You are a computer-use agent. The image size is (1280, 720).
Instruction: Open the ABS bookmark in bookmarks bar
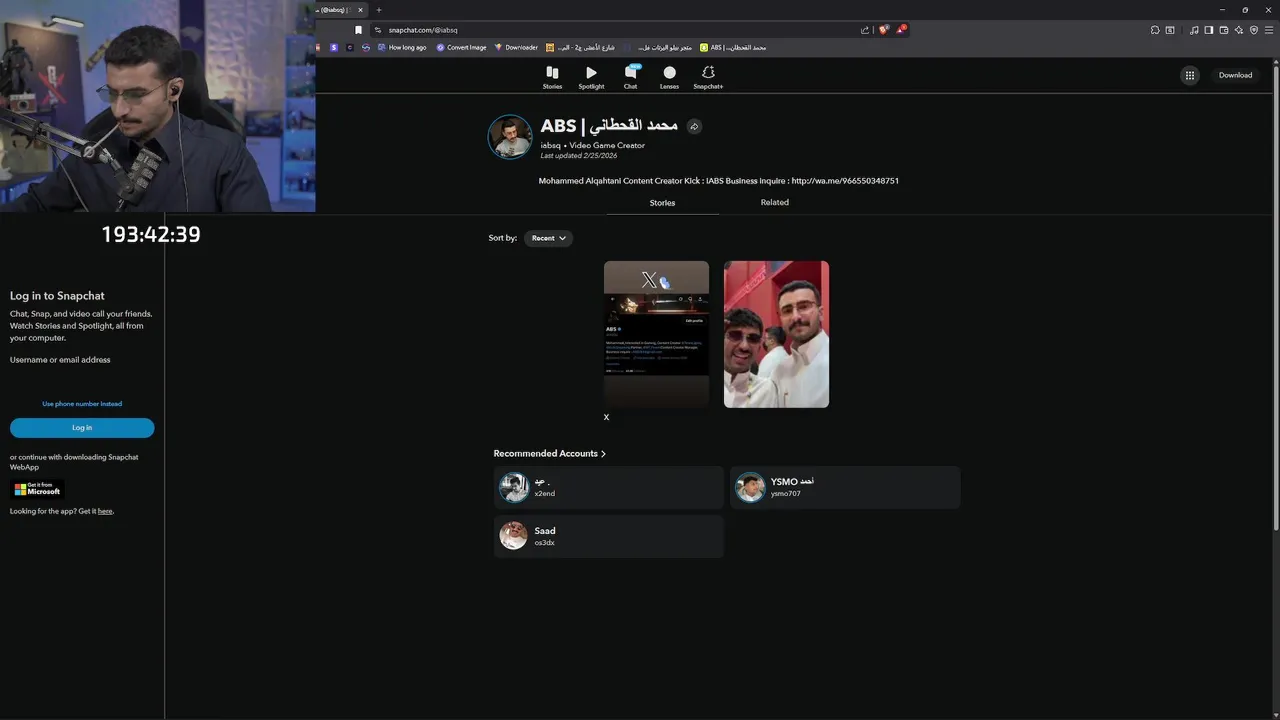tap(733, 47)
